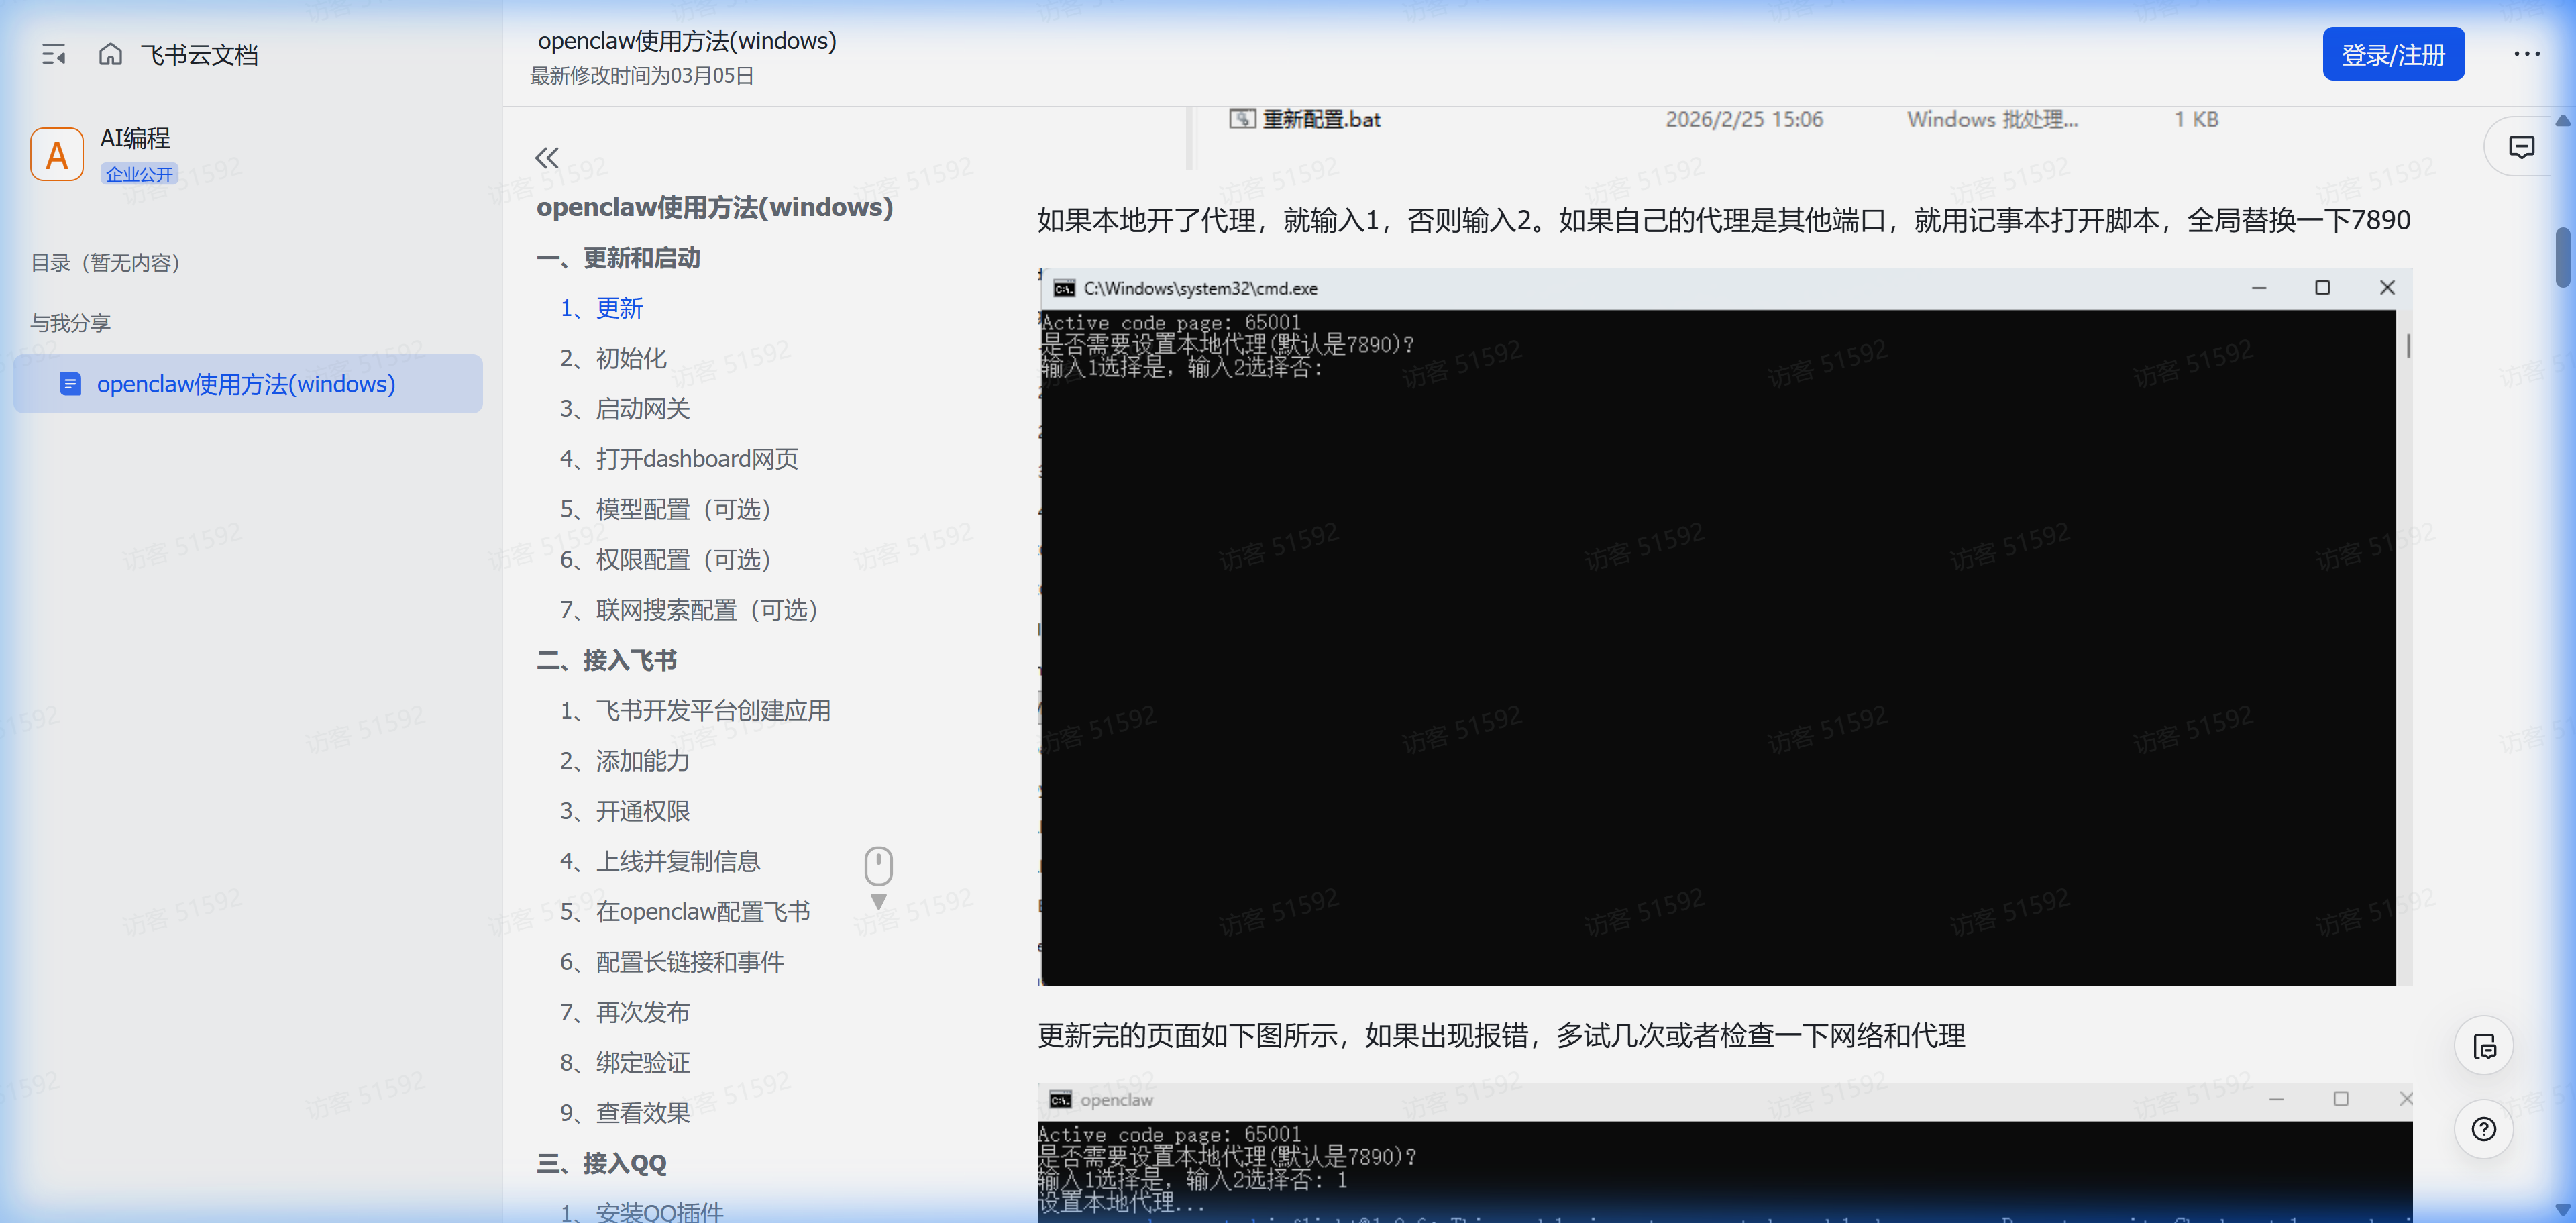This screenshot has height=1223, width=2576.
Task: Select openclaw使用方法(windows) in the shared list
Action: [245, 384]
